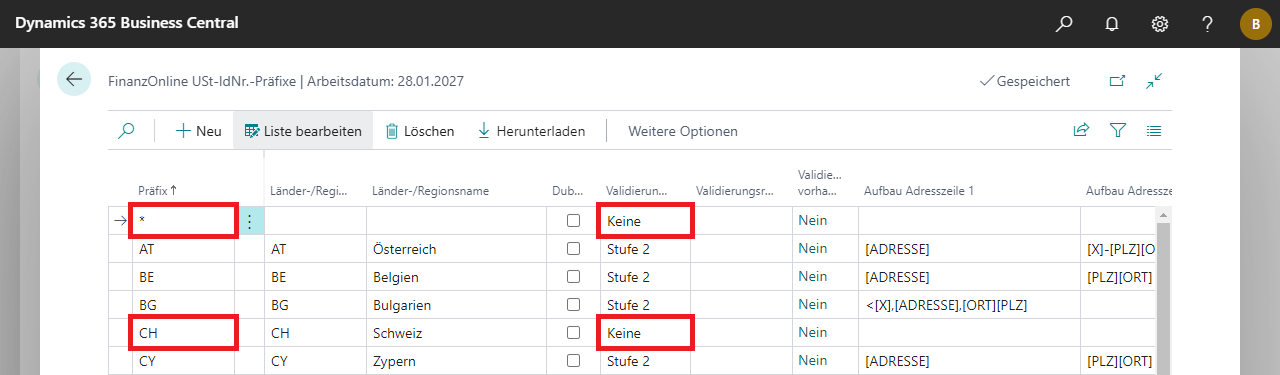Click [X]-[PLZ][OR cell in AT row
1280x375 pixels.
(1118, 249)
